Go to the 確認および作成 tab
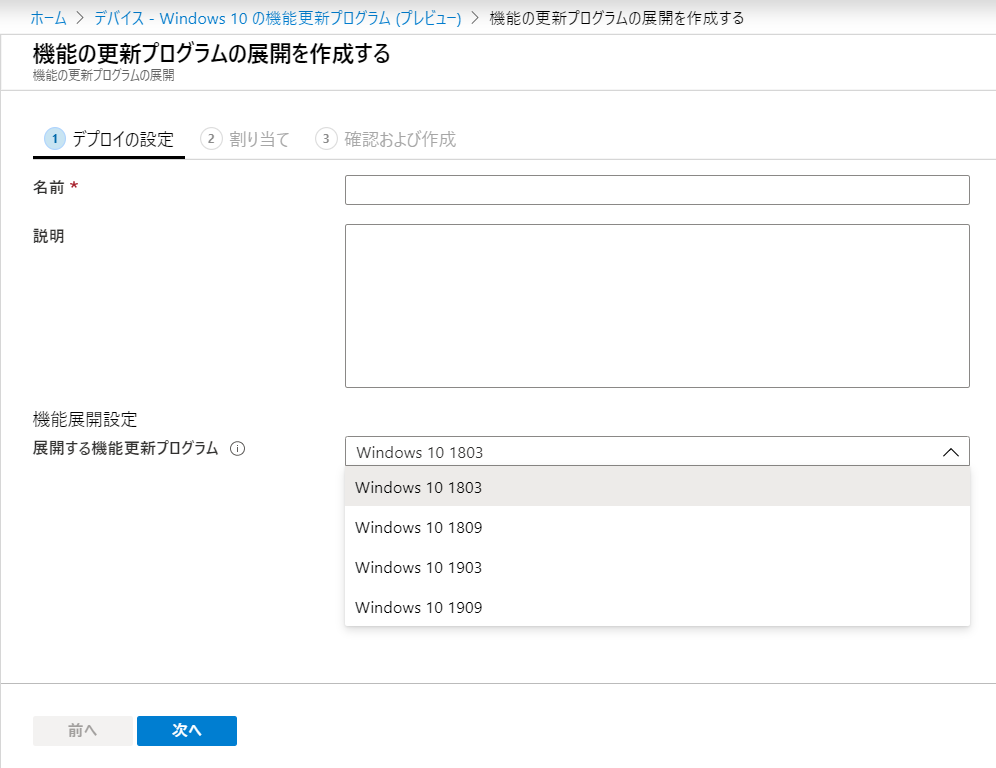The height and width of the screenshot is (768, 996). [x=386, y=139]
